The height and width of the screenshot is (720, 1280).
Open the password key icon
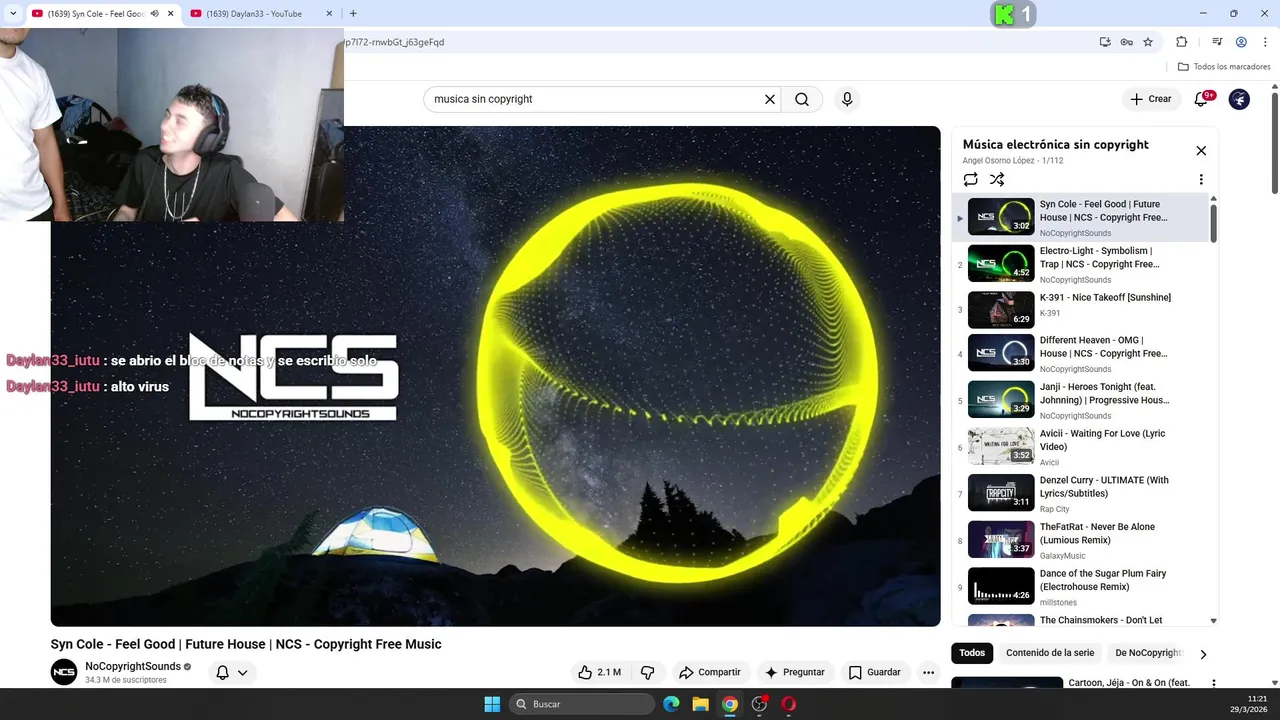[1127, 42]
